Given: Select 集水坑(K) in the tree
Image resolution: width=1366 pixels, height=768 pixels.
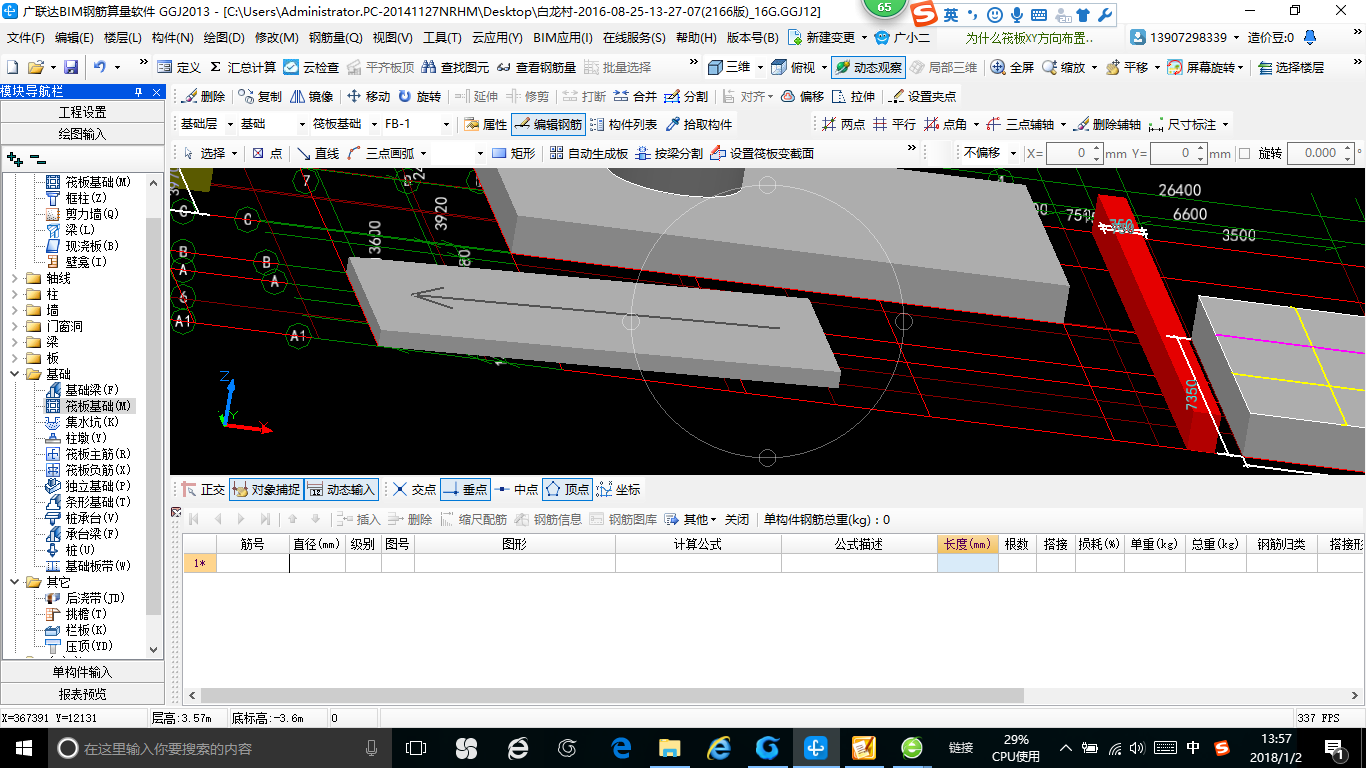Looking at the screenshot, I should 91,422.
